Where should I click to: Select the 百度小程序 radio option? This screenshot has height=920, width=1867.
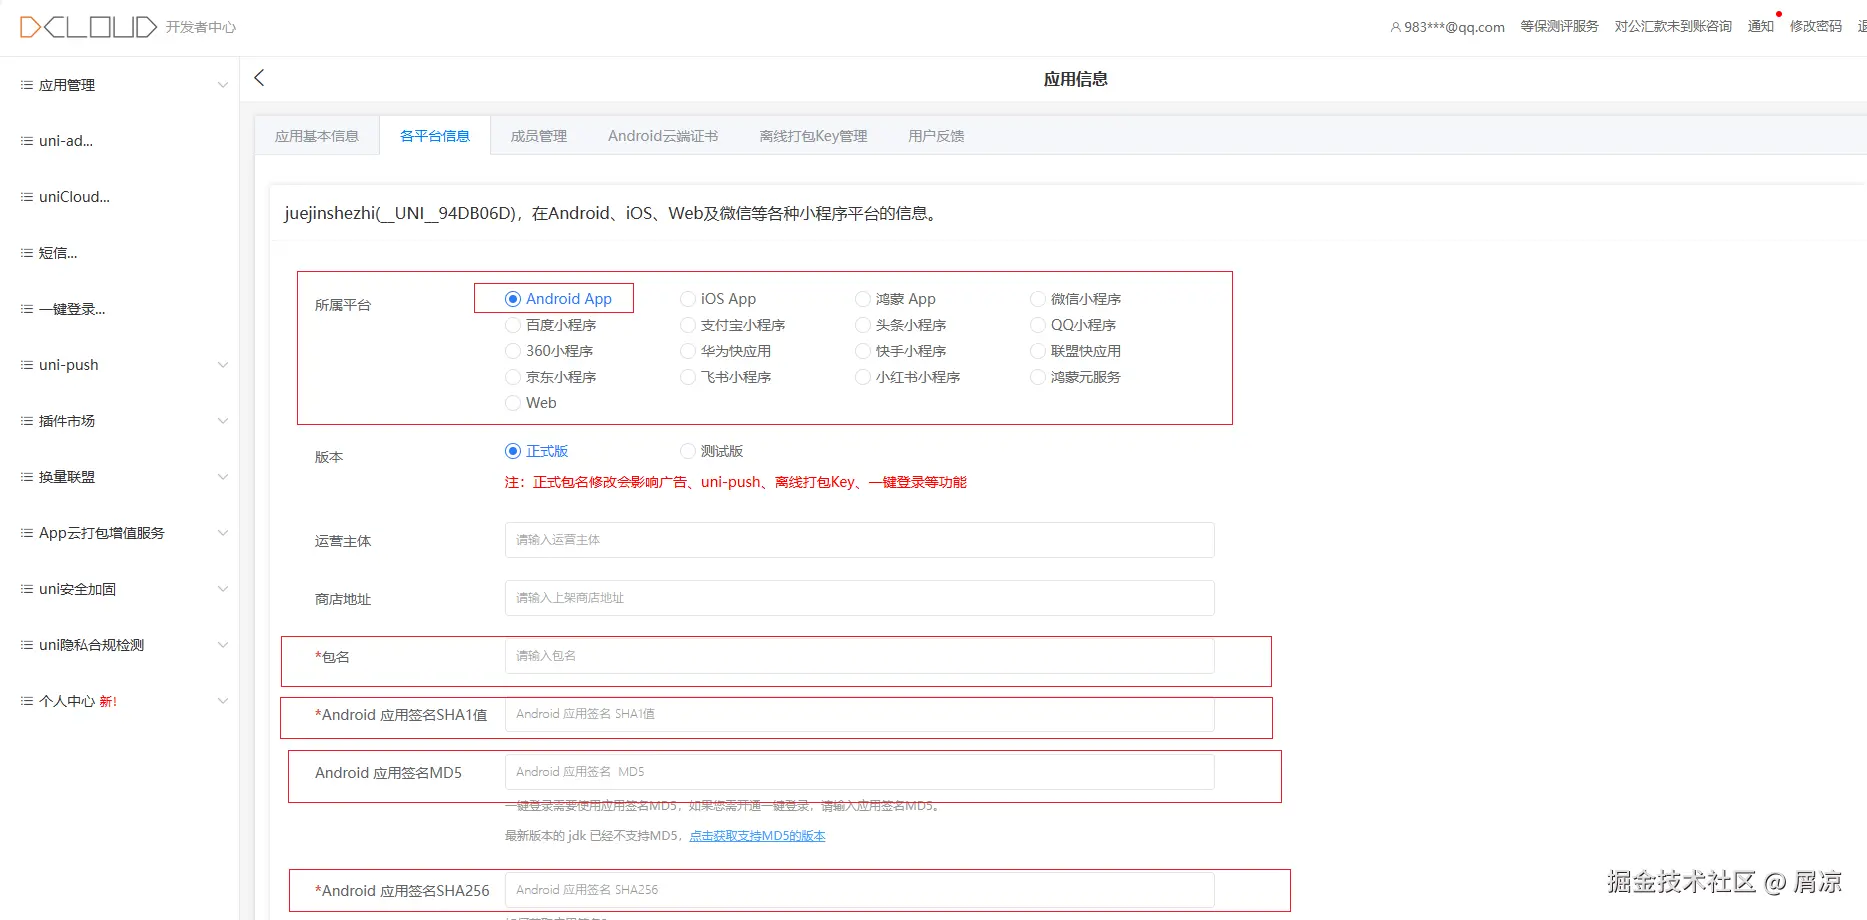(x=513, y=325)
